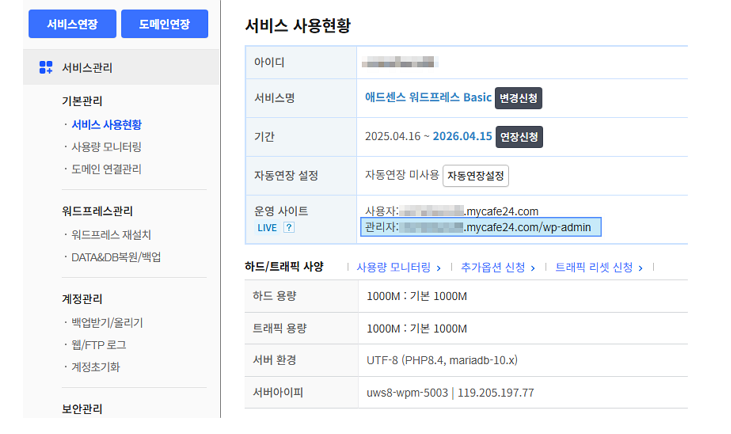Open 계정초기화 menu item
The height and width of the screenshot is (434, 731).
click(96, 367)
